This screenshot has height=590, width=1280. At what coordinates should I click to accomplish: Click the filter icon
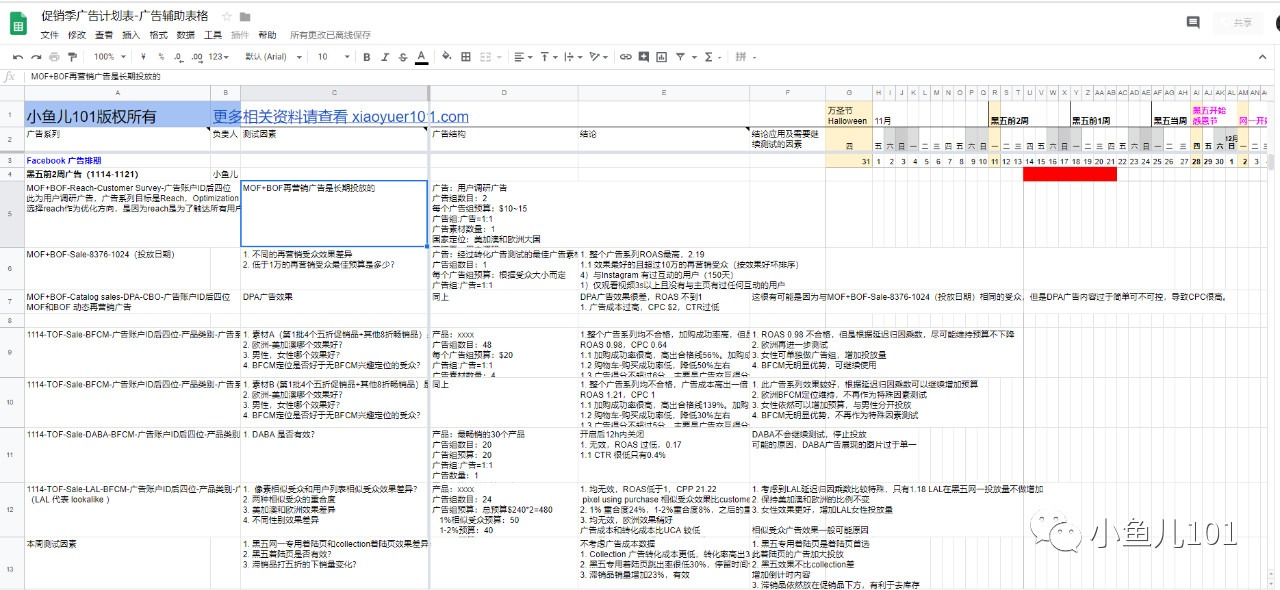681,56
